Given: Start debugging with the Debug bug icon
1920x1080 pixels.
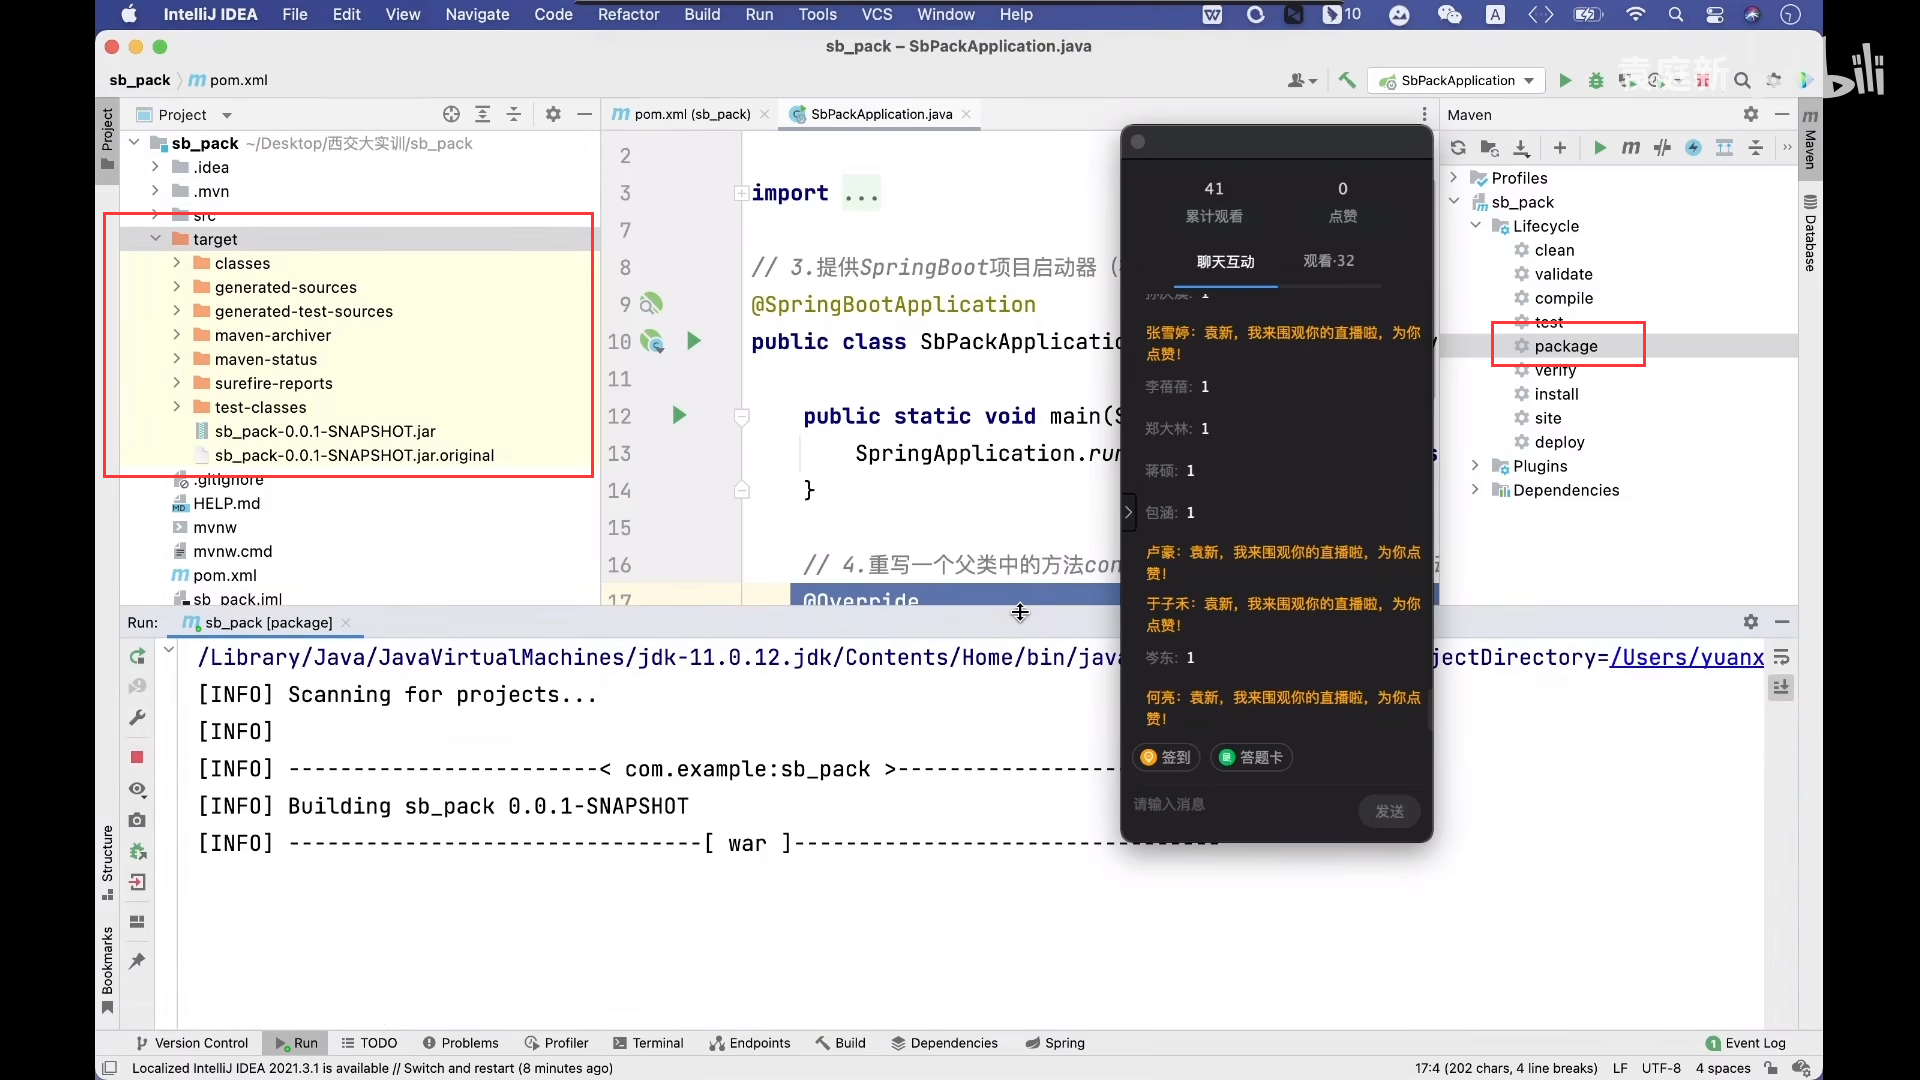Looking at the screenshot, I should click(x=1596, y=81).
